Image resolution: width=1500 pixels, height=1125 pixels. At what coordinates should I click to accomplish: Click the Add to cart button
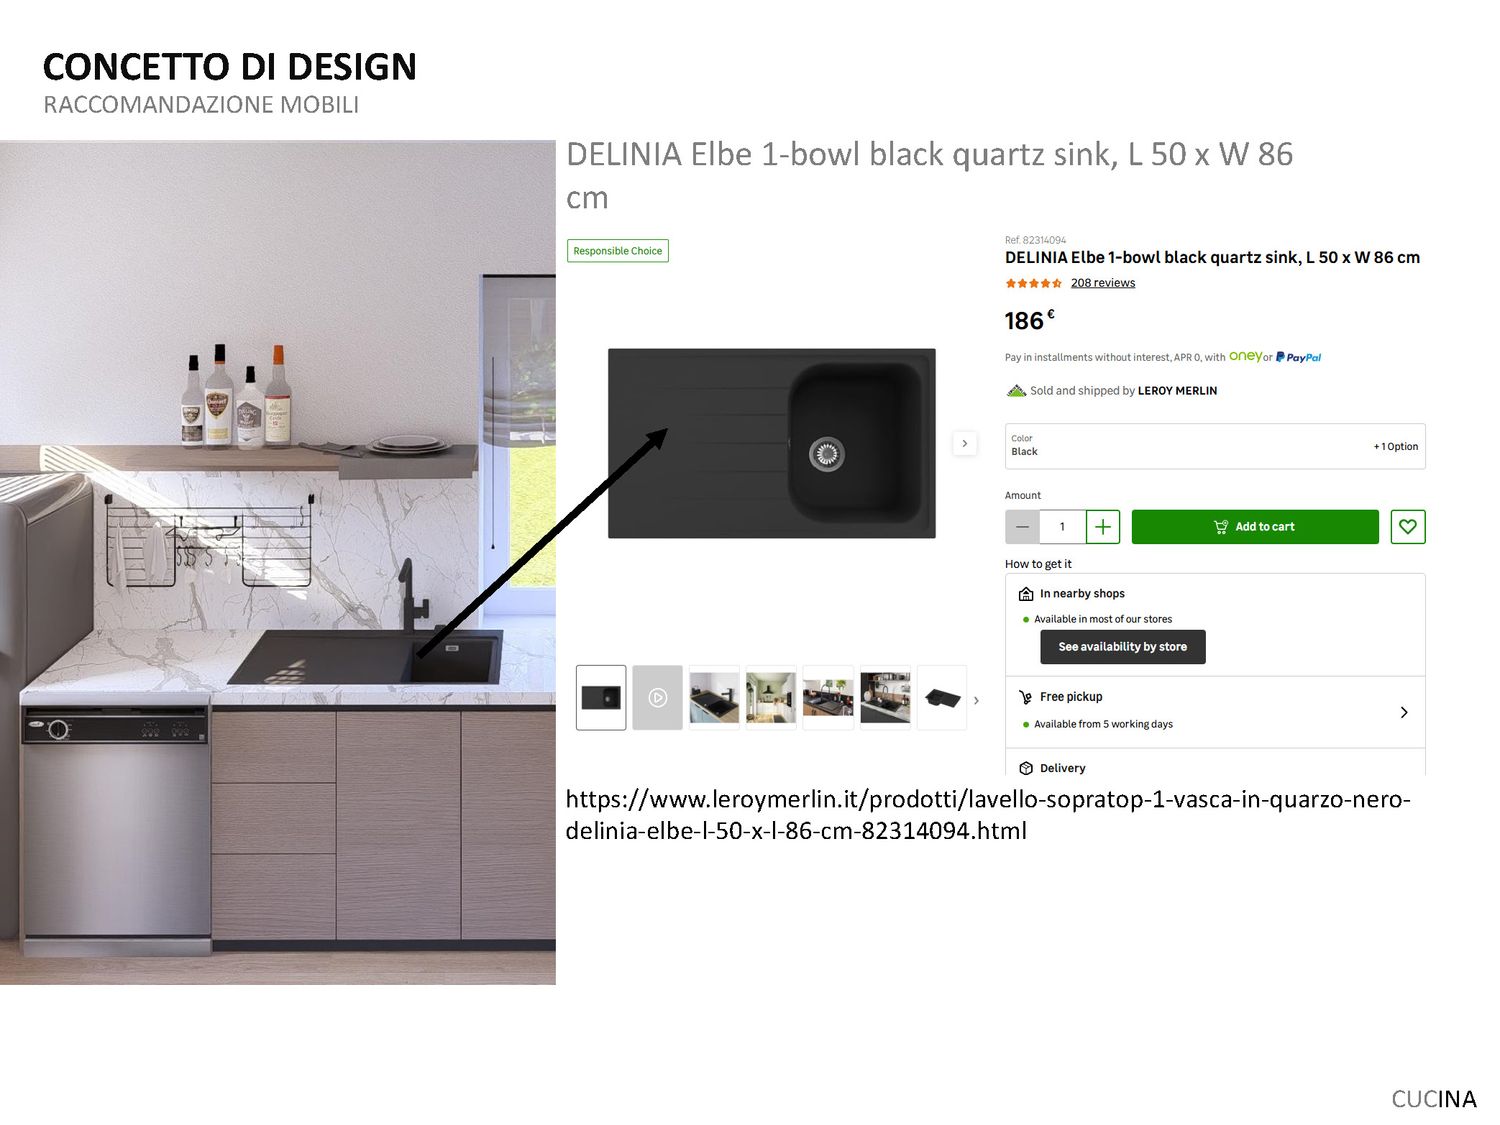1255,527
